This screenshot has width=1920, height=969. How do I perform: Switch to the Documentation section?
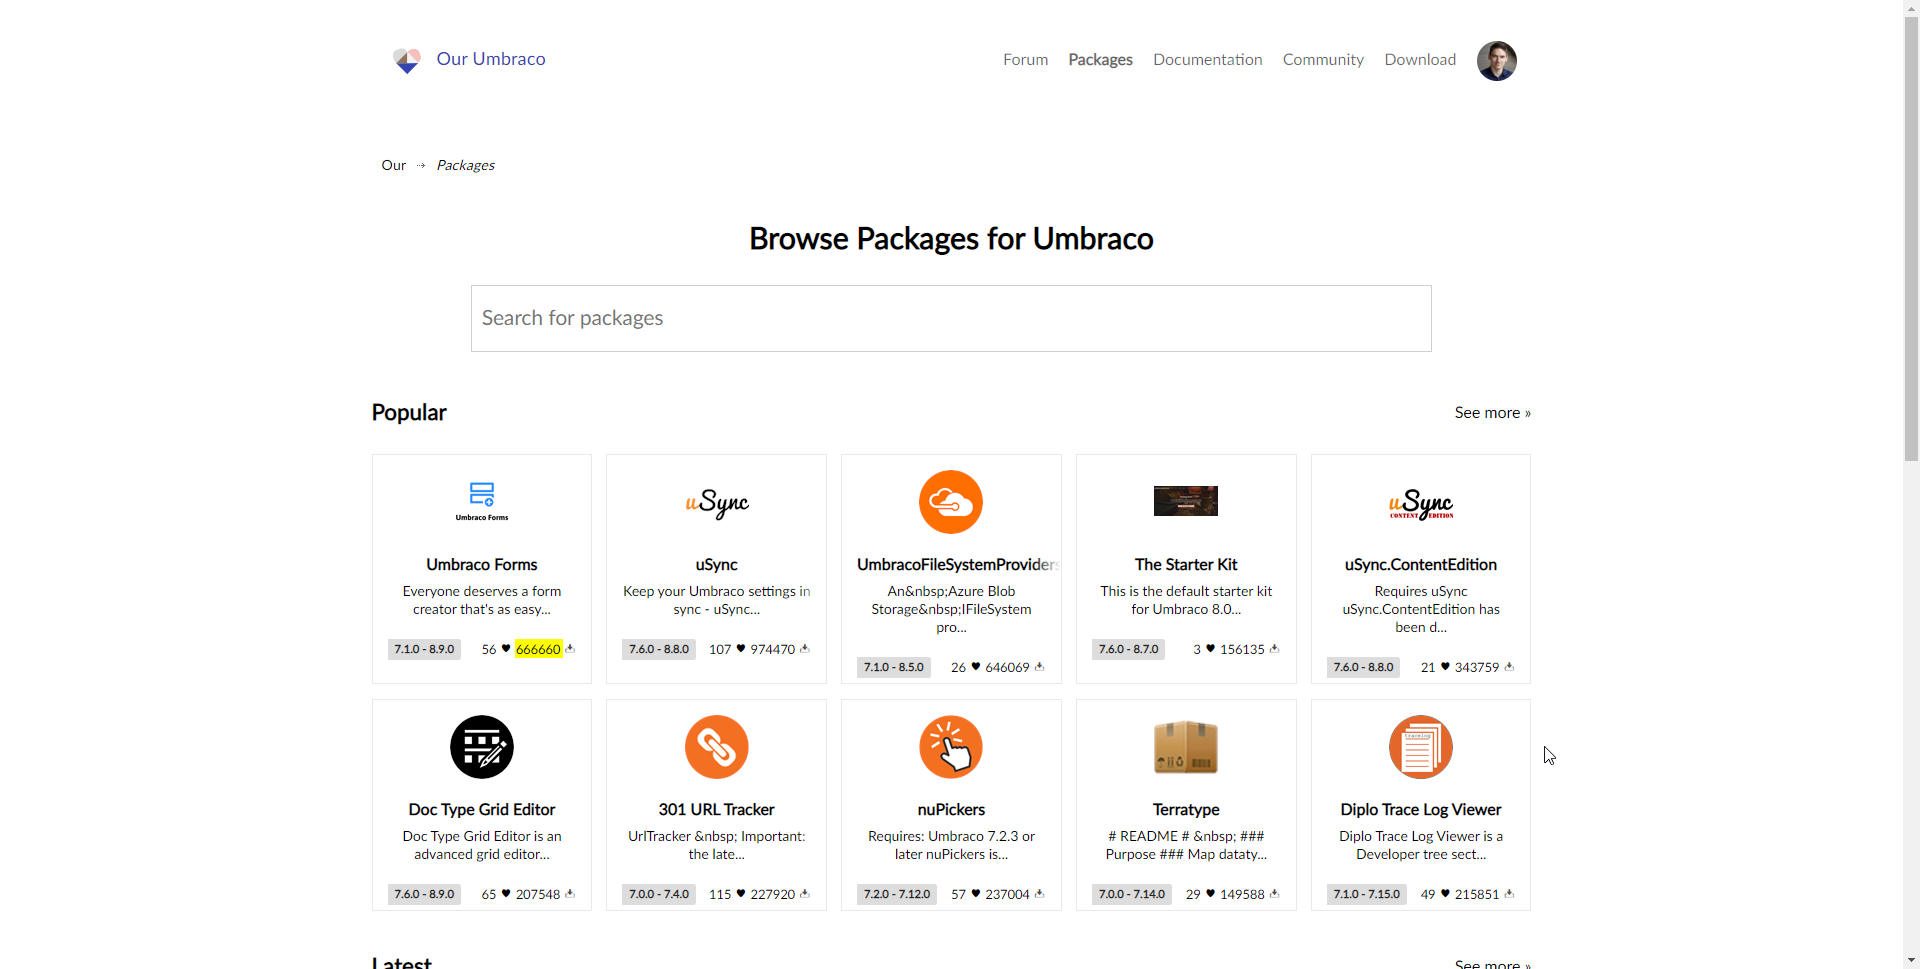[1207, 59]
